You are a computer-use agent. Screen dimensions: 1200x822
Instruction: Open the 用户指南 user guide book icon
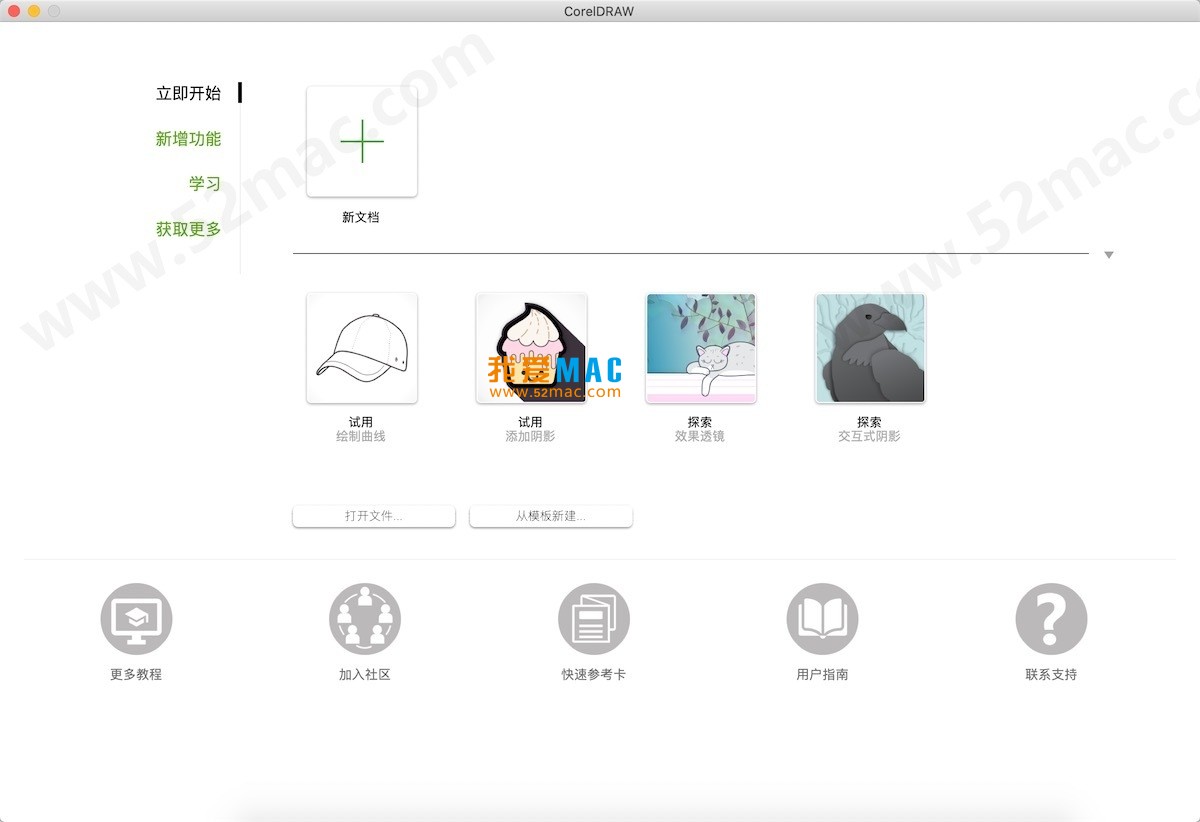(x=822, y=620)
